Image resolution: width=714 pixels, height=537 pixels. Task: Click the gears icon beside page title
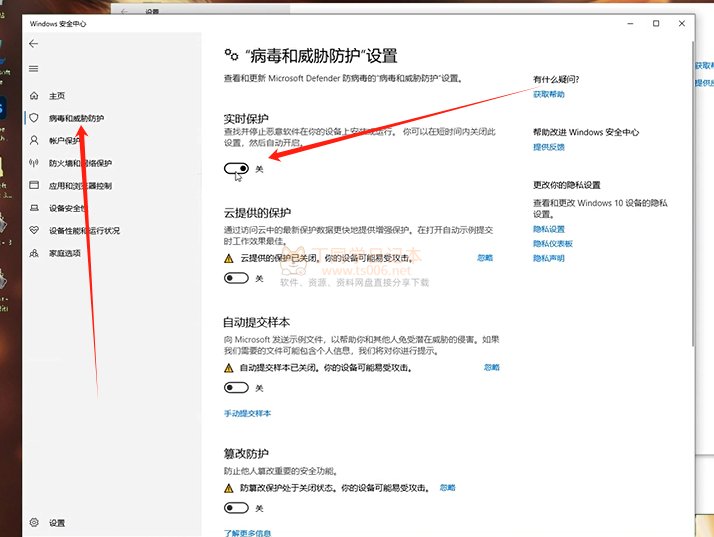click(x=231, y=55)
